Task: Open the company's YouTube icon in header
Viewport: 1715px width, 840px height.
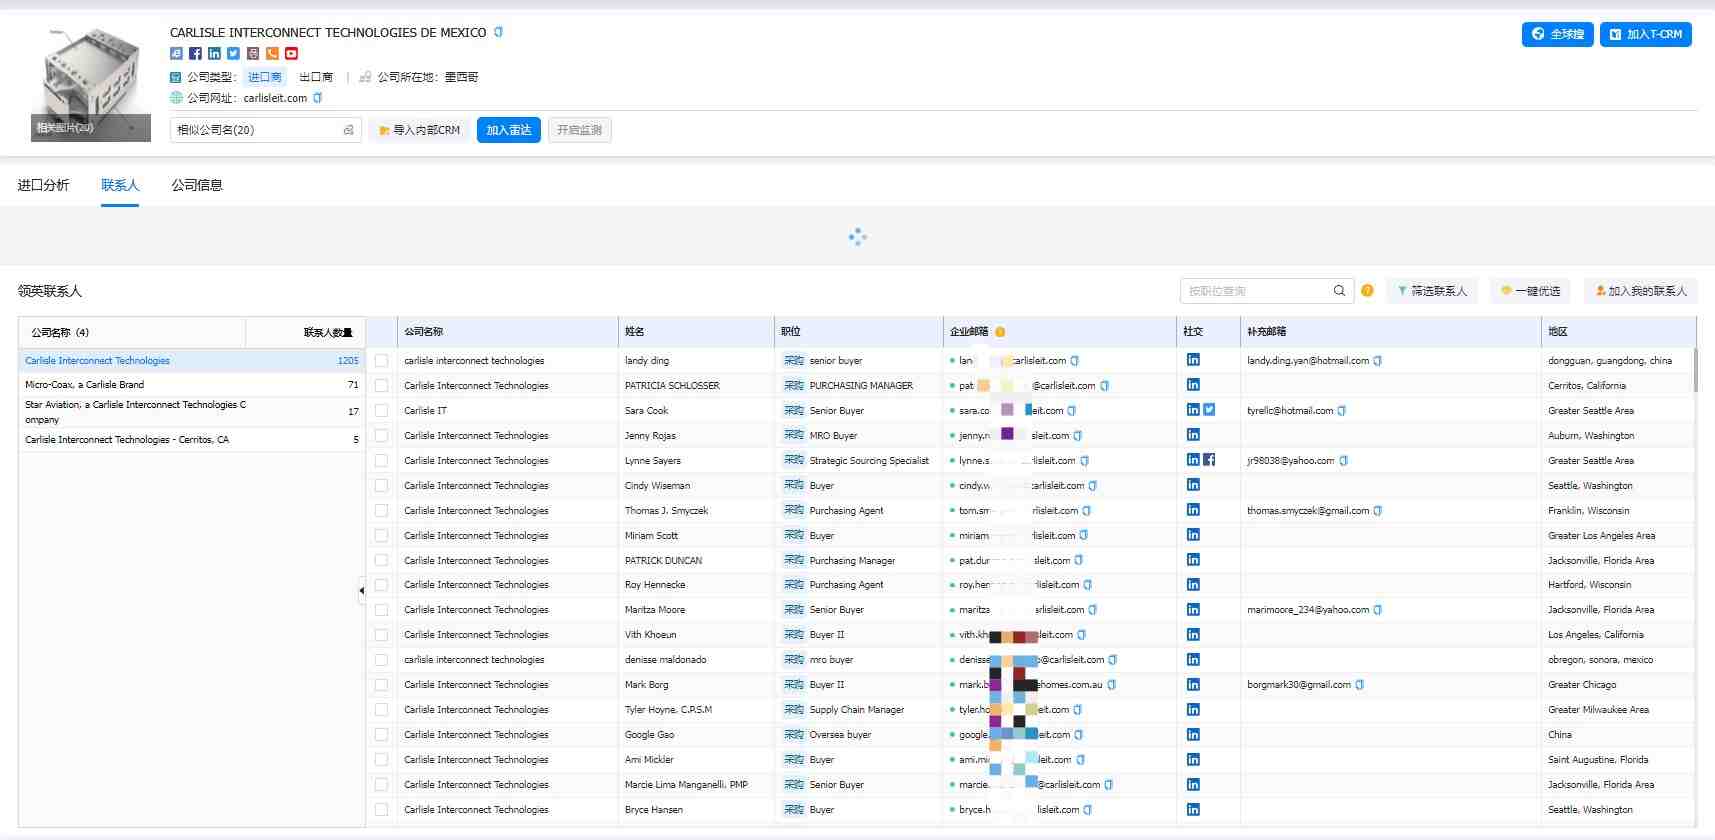Action: pos(291,54)
